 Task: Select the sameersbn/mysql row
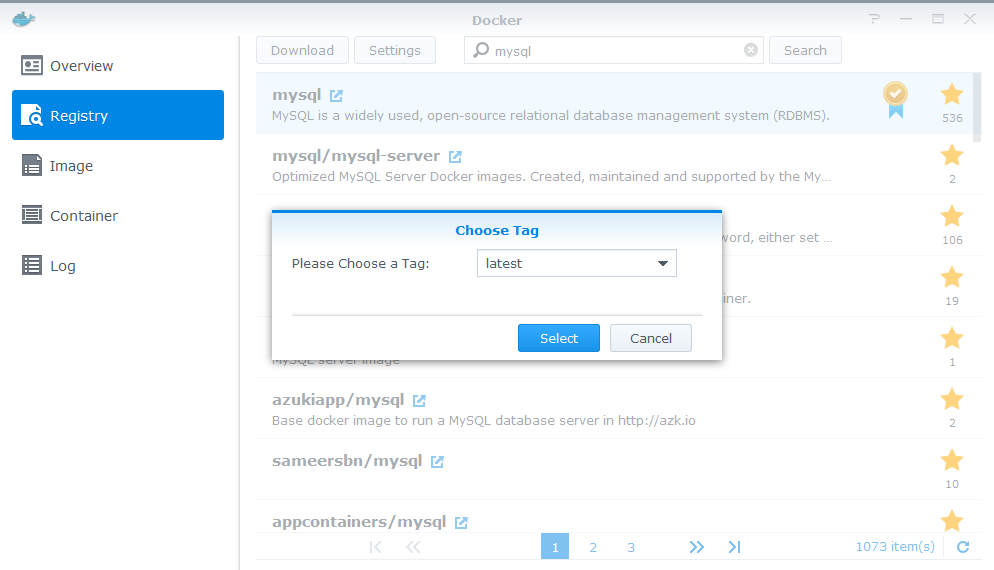[615, 469]
